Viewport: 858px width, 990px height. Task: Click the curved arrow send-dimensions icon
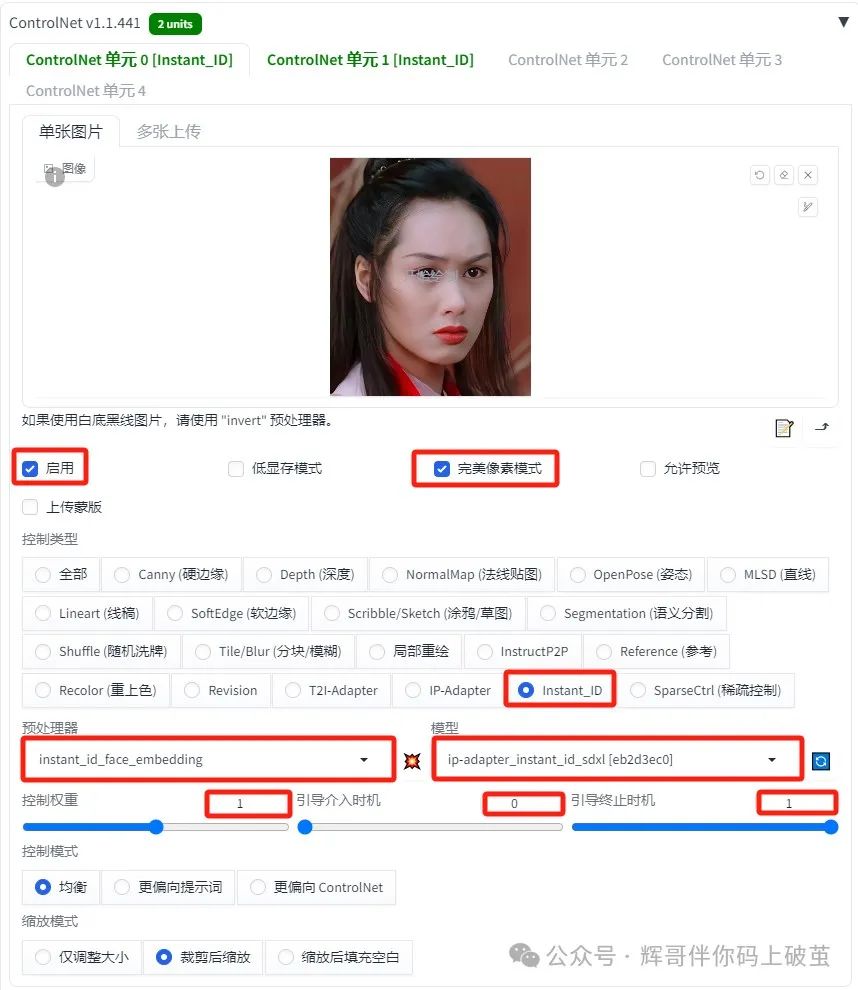(x=821, y=427)
